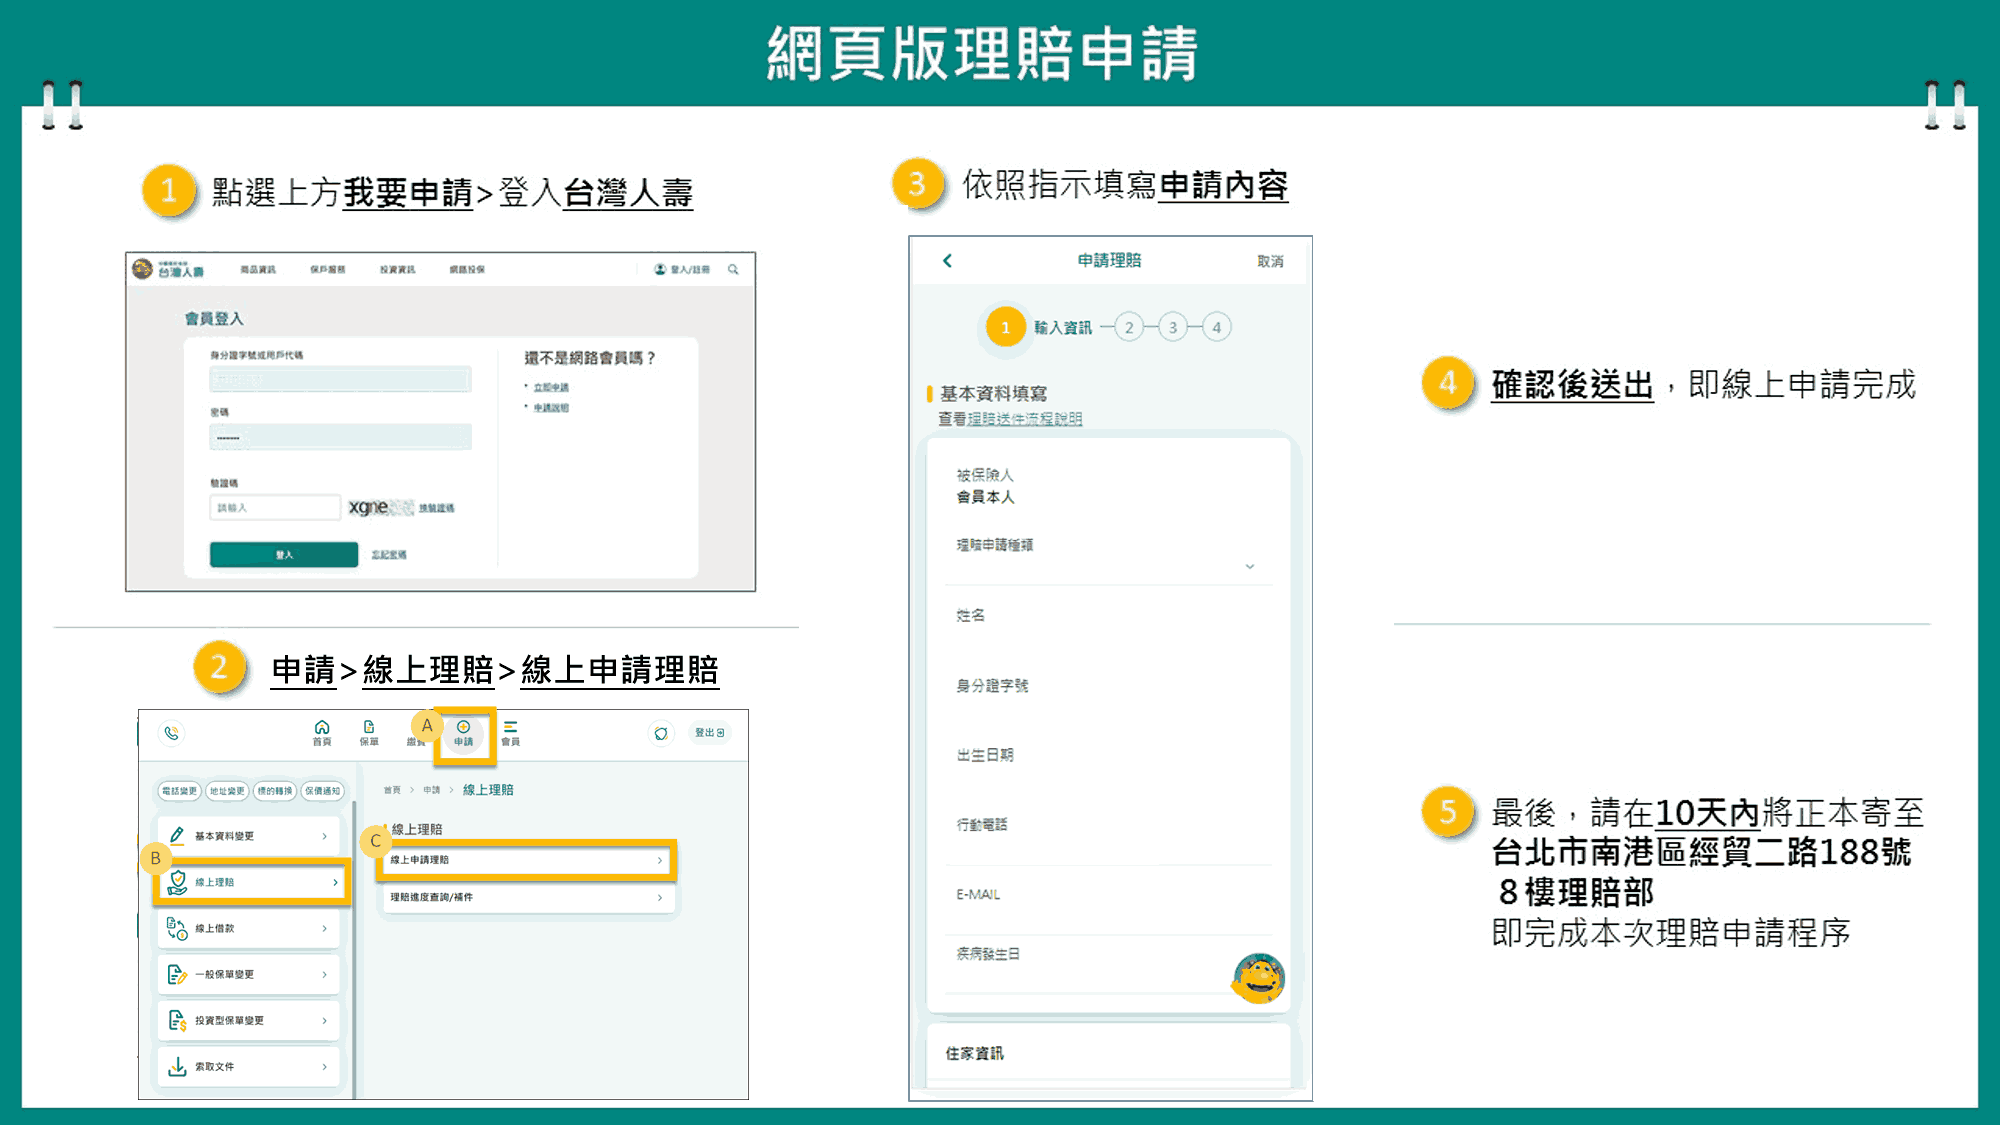The image size is (2000, 1125).
Task: Select step 3 in the claim progress stepper
Action: point(1173,327)
